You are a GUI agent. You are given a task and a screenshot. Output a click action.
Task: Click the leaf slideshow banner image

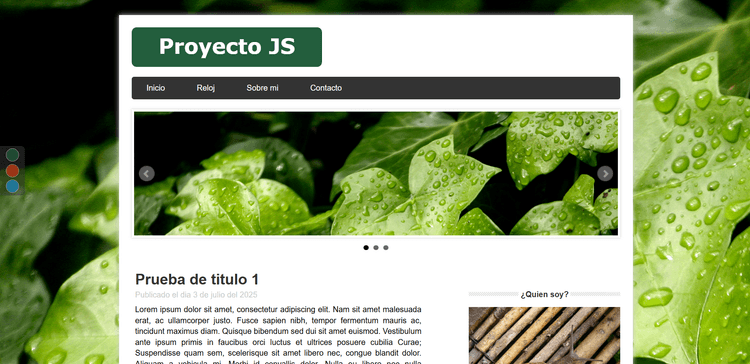click(x=376, y=173)
